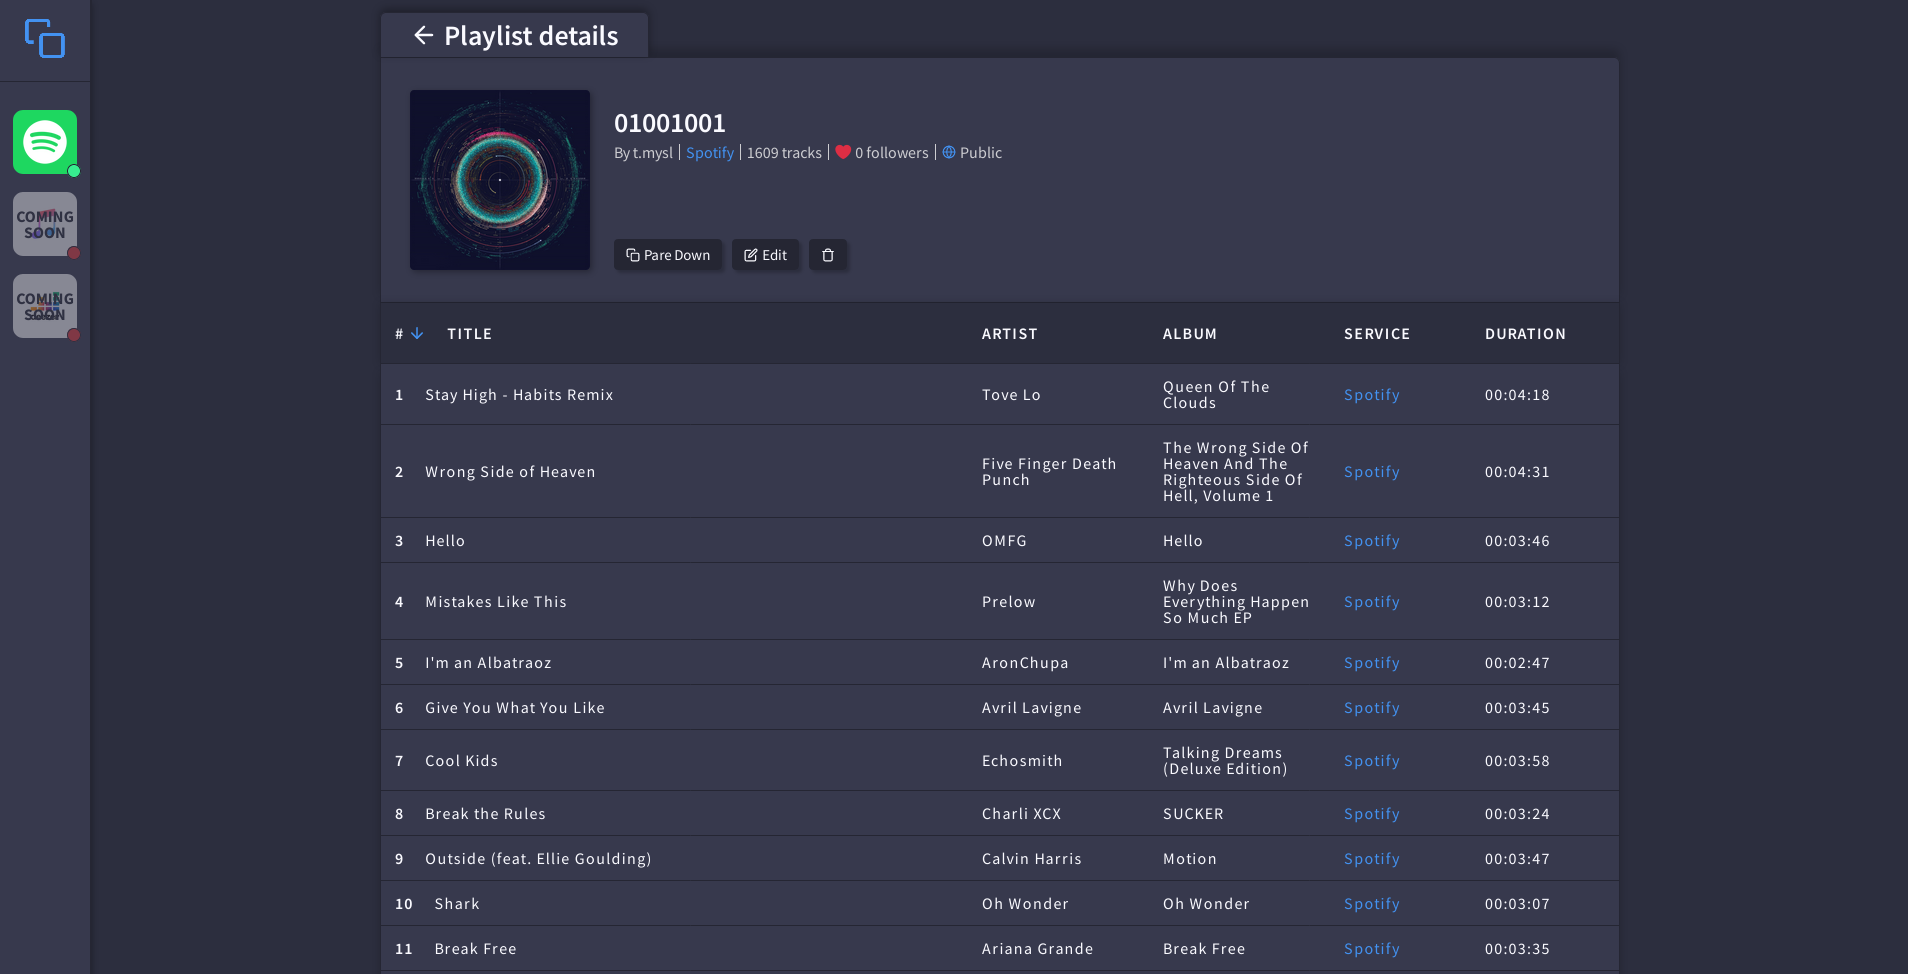The width and height of the screenshot is (1908, 974).
Task: Open Spotify link for Shark
Action: click(1371, 904)
